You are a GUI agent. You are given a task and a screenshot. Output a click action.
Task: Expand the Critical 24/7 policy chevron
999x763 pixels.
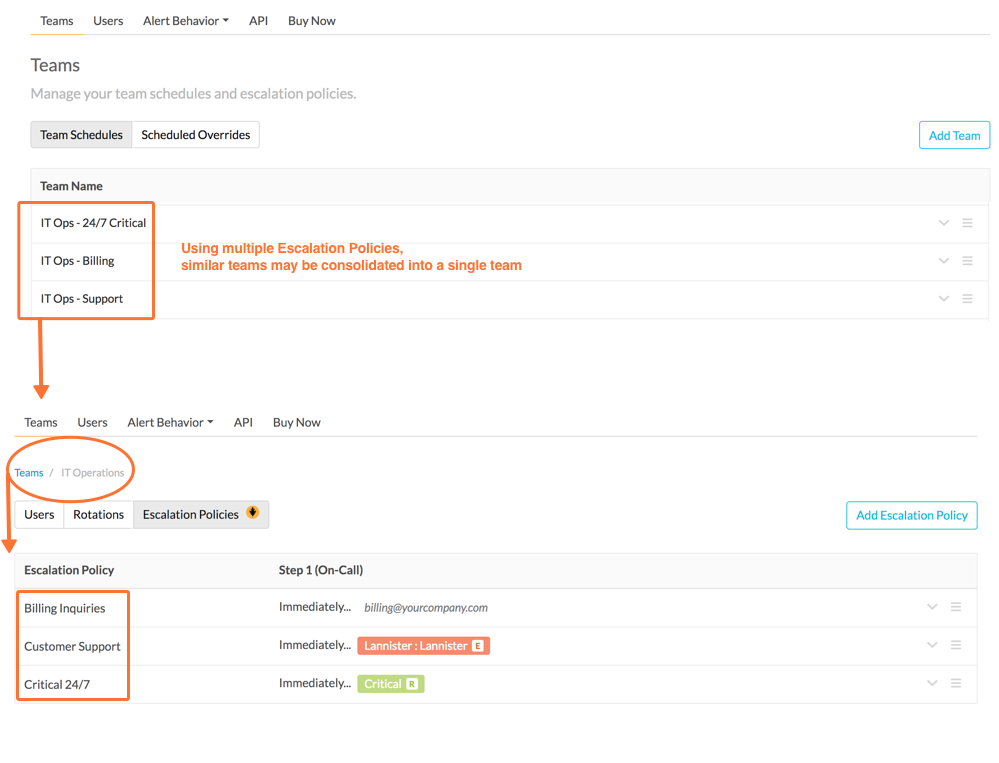click(932, 683)
